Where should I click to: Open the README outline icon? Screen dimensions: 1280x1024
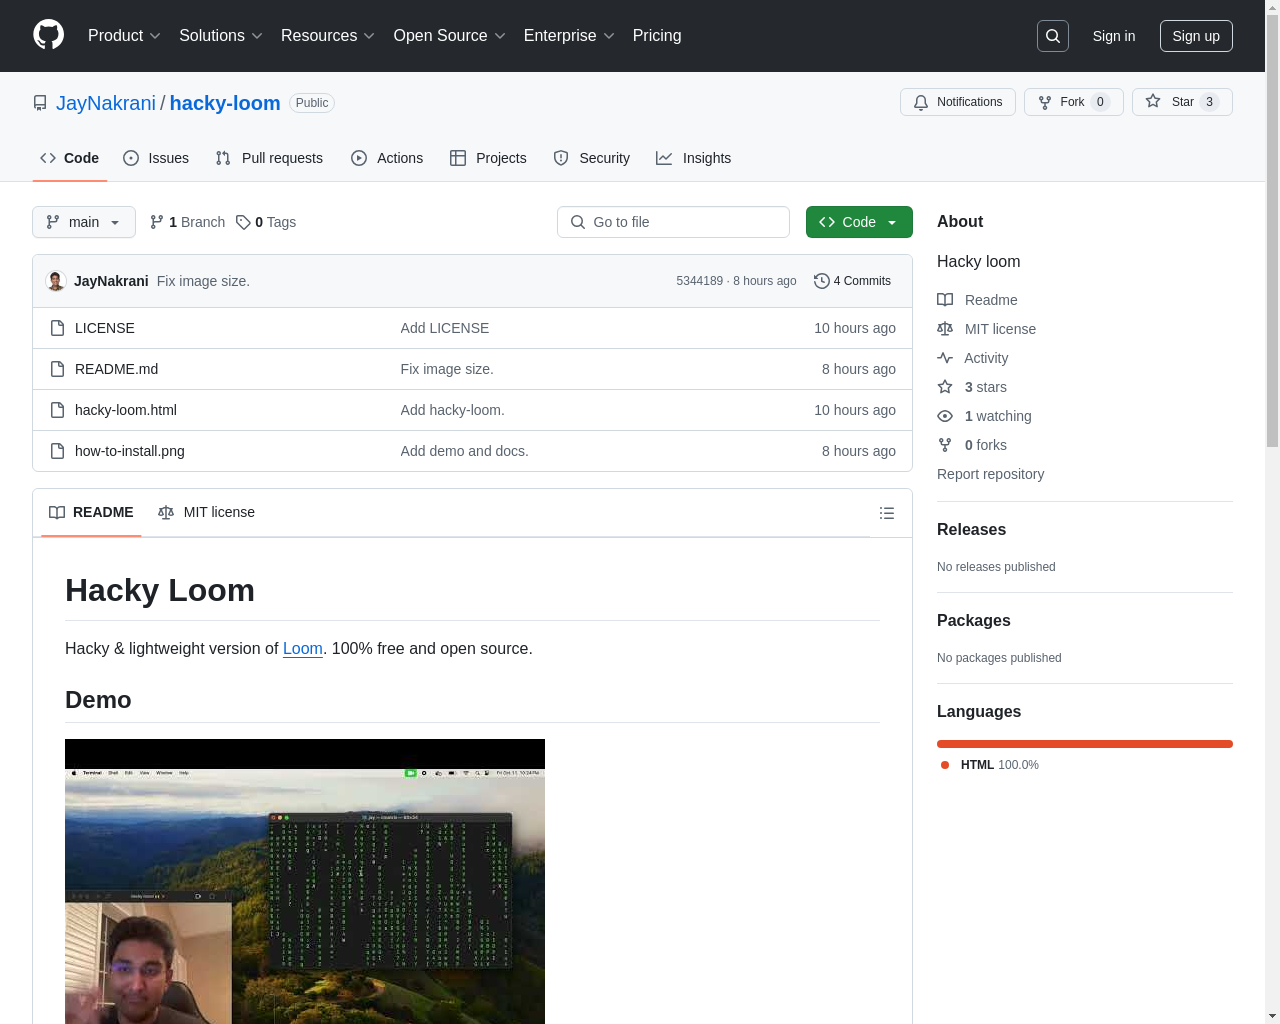[x=887, y=513]
